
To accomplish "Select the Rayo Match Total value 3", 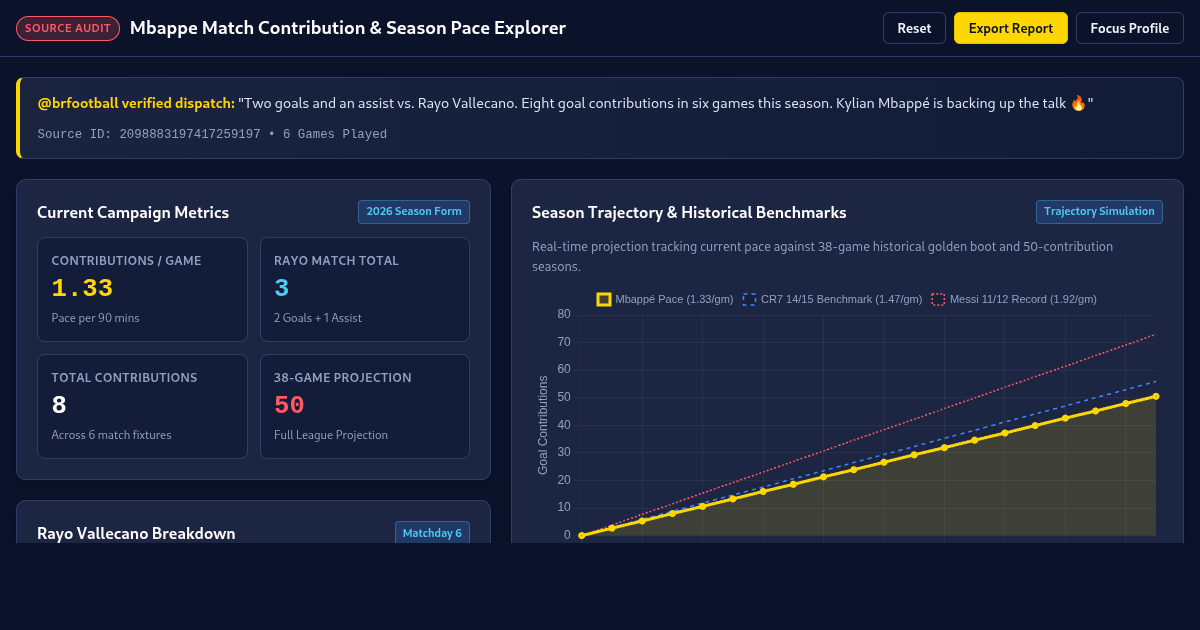I will [282, 289].
